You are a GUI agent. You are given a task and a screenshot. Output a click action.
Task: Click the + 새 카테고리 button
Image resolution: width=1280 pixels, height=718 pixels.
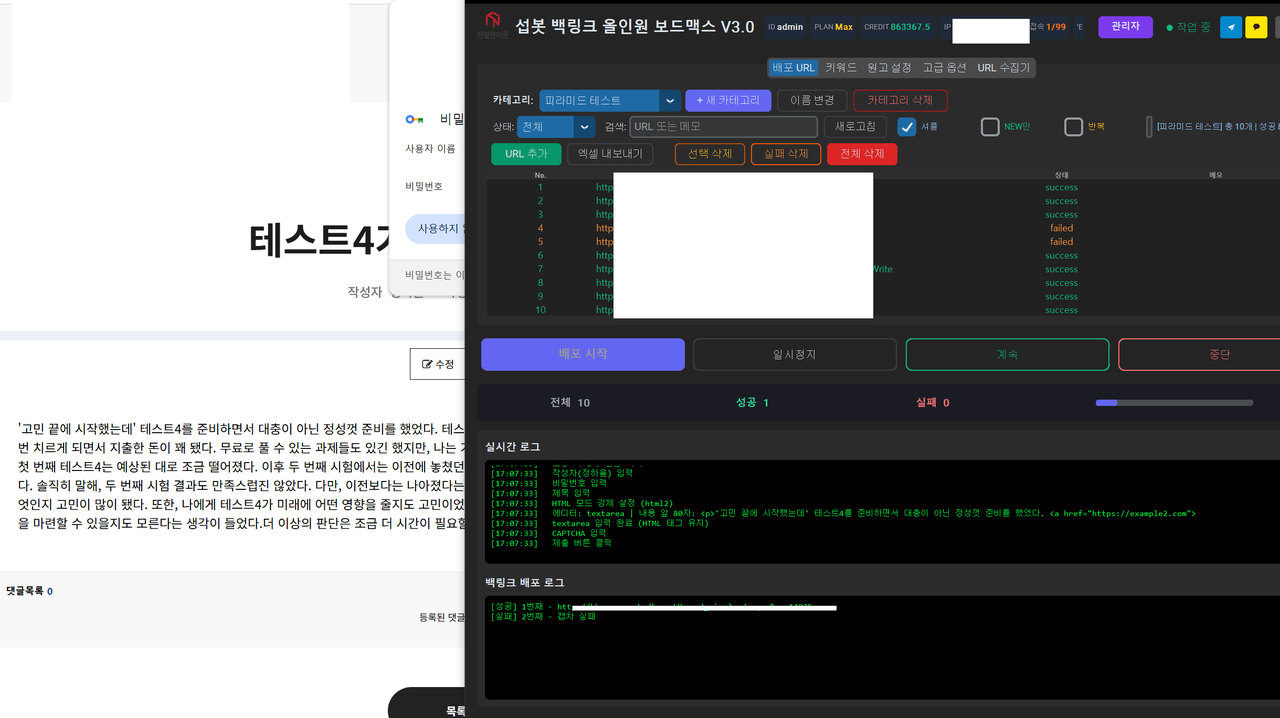point(728,101)
